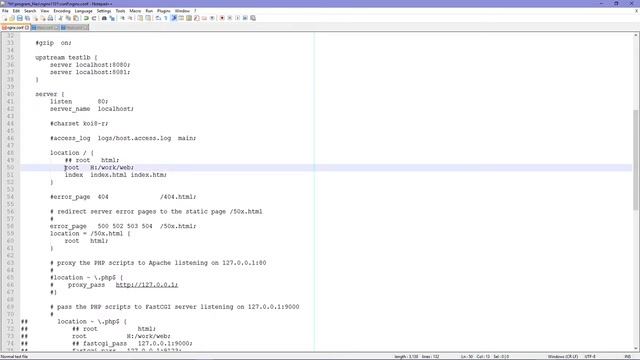Close current document via toolbar Close icon
Image resolution: width=640 pixels, height=360 pixels.
[36, 18]
